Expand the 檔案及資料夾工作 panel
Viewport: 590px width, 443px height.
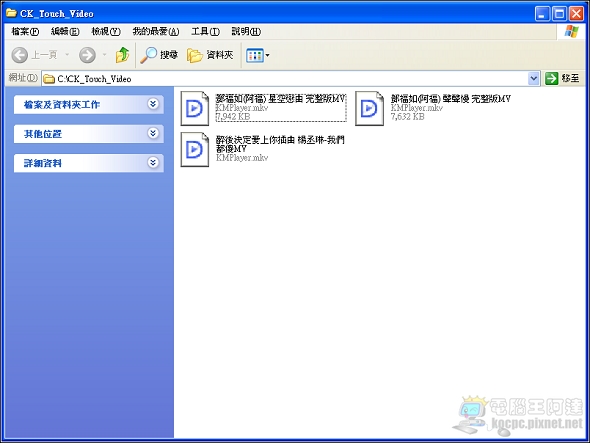tap(89, 104)
